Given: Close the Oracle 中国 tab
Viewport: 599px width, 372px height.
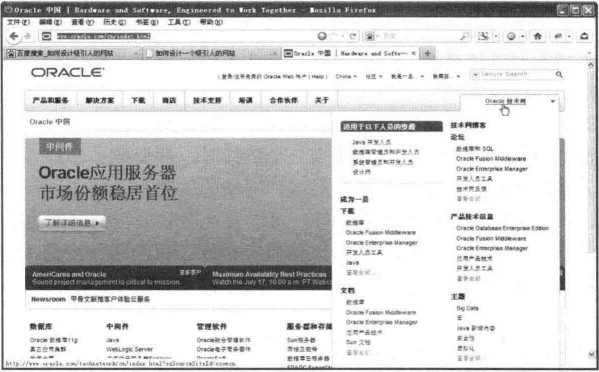Looking at the screenshot, I should [413, 53].
